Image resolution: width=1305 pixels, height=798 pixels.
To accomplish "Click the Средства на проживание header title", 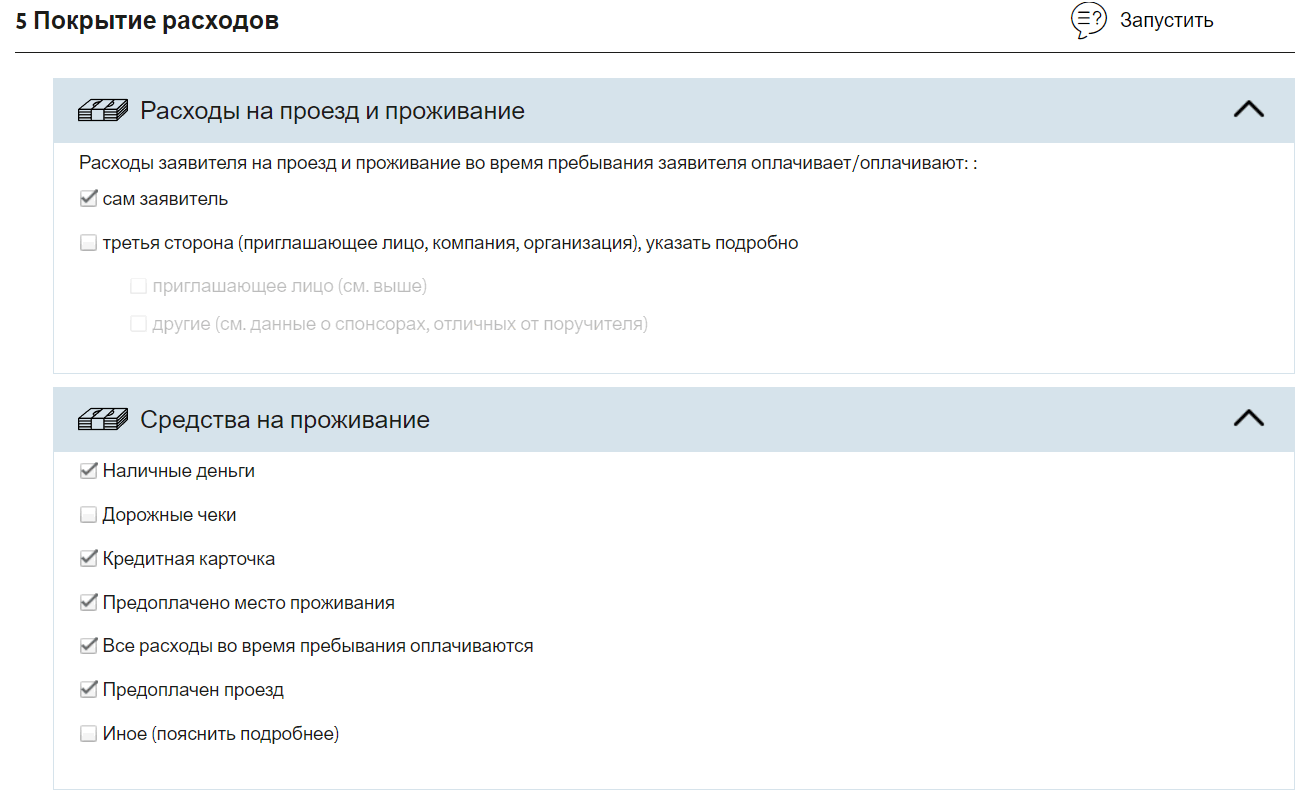I will pos(285,420).
